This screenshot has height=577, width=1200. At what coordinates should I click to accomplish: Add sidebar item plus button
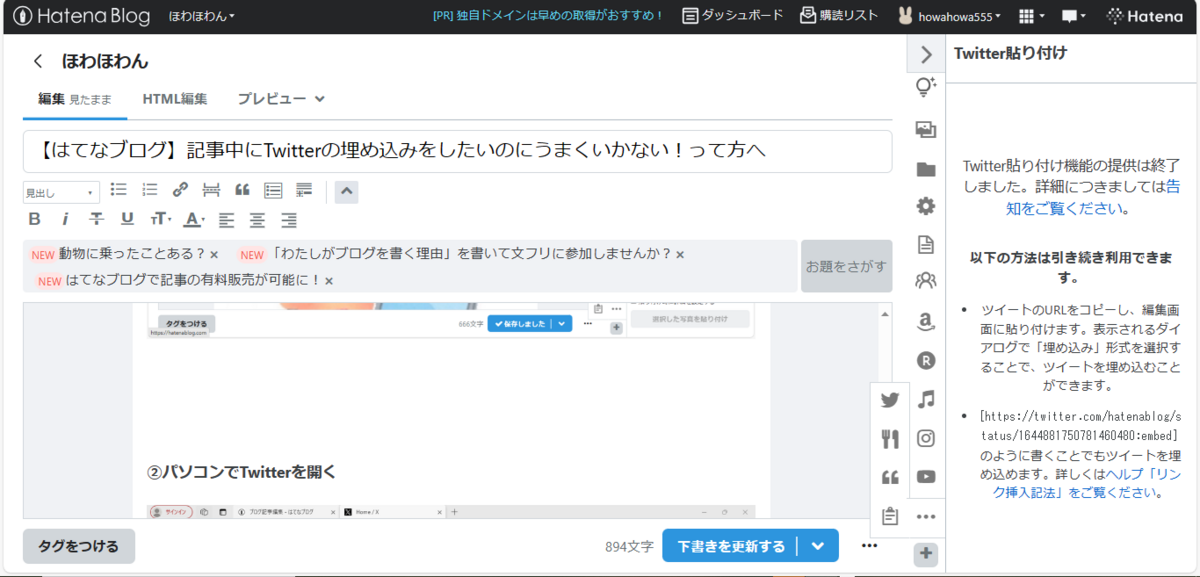point(926,553)
